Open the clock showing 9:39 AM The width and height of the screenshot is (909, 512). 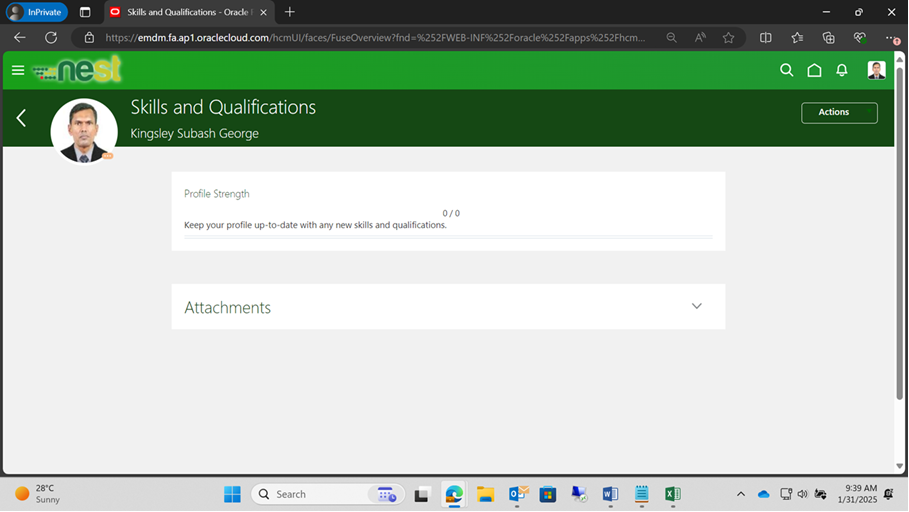857,493
